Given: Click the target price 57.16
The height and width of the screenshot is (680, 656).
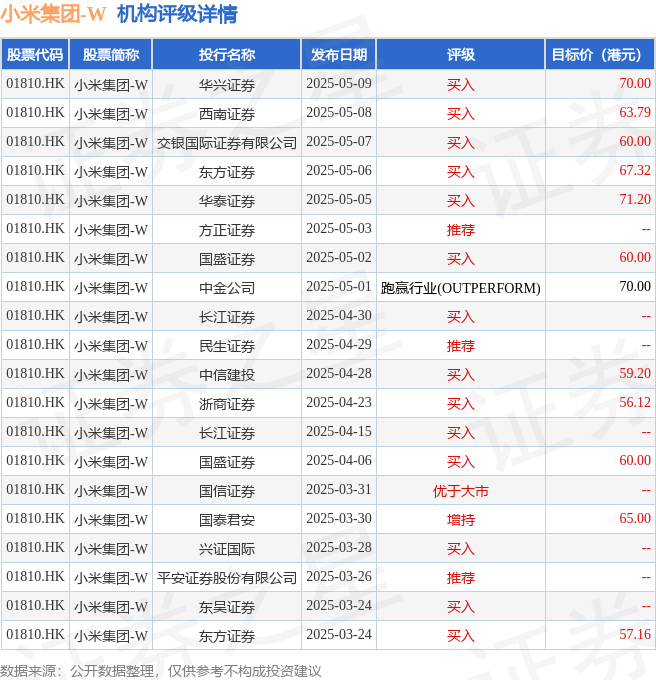Looking at the screenshot, I should click(x=635, y=634).
